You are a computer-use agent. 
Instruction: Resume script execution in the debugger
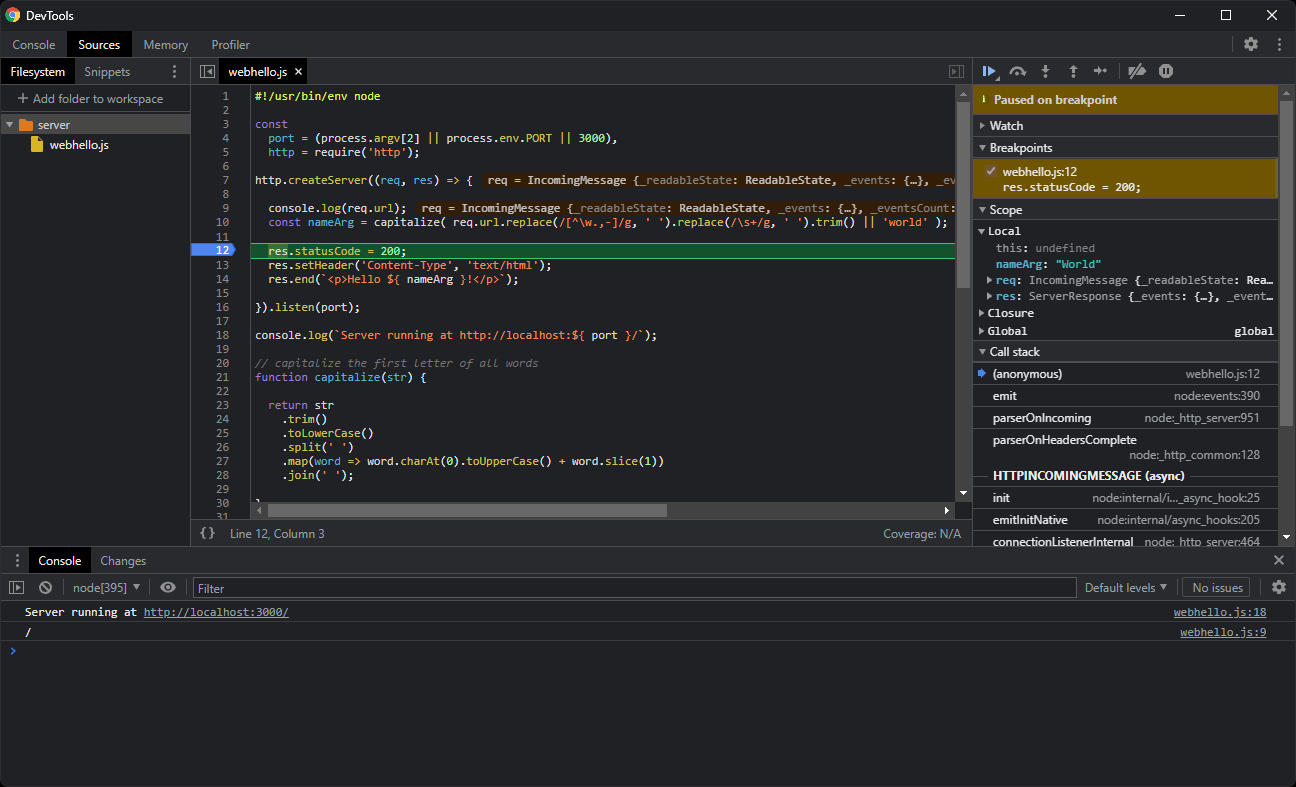[988, 71]
